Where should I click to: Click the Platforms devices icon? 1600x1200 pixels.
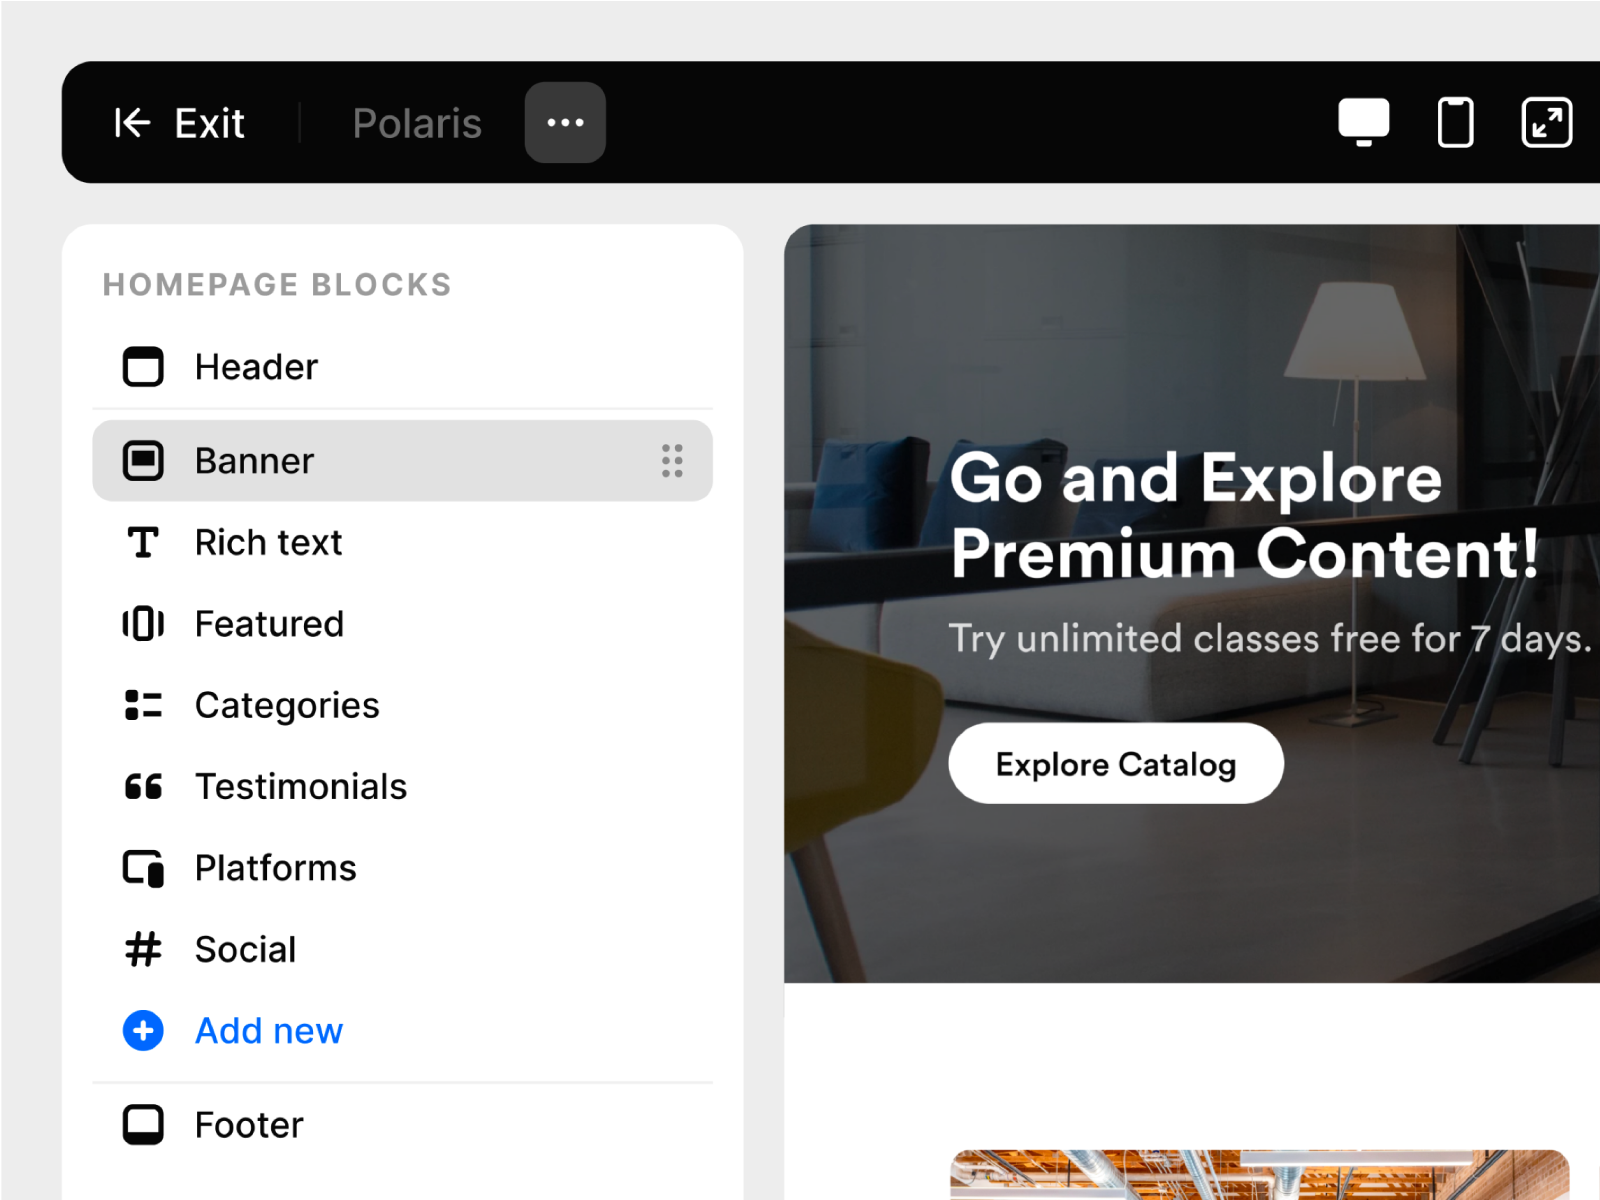pyautogui.click(x=143, y=868)
